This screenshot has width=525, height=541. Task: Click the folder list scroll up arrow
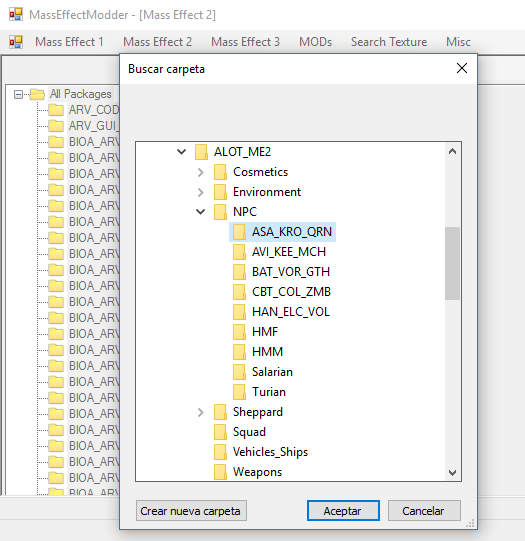[x=453, y=151]
